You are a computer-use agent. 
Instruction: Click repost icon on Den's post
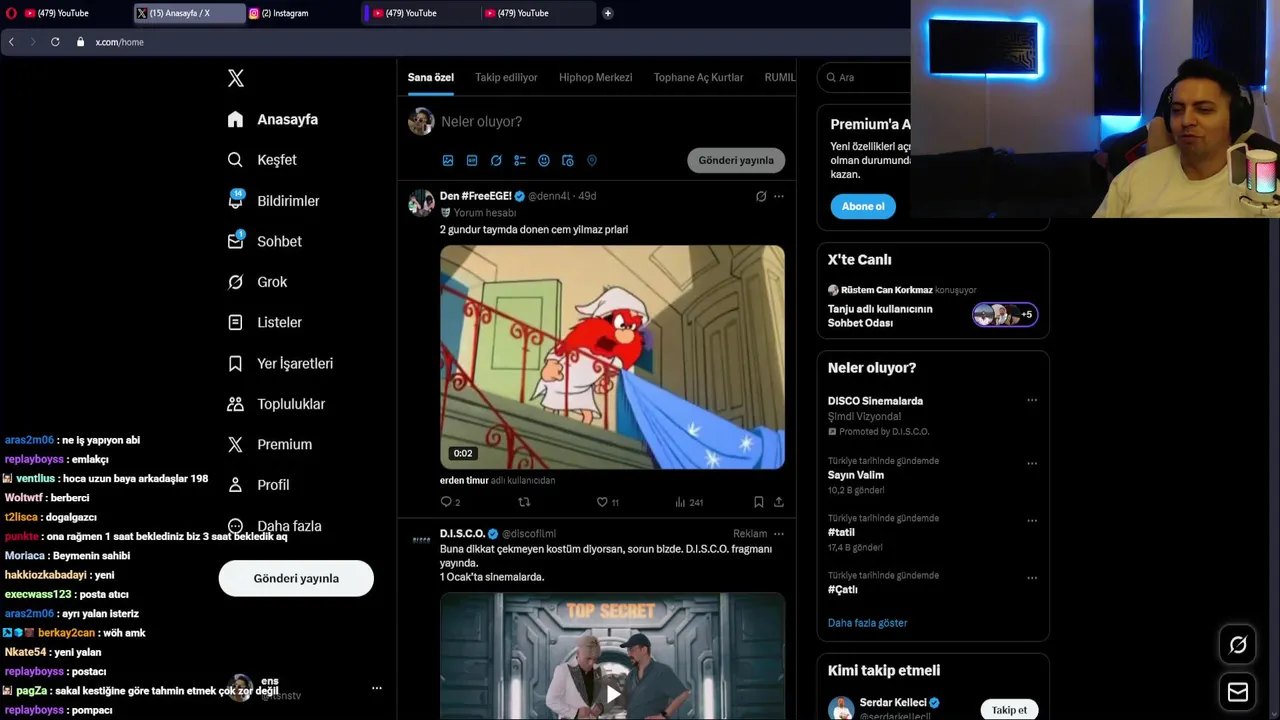[524, 502]
